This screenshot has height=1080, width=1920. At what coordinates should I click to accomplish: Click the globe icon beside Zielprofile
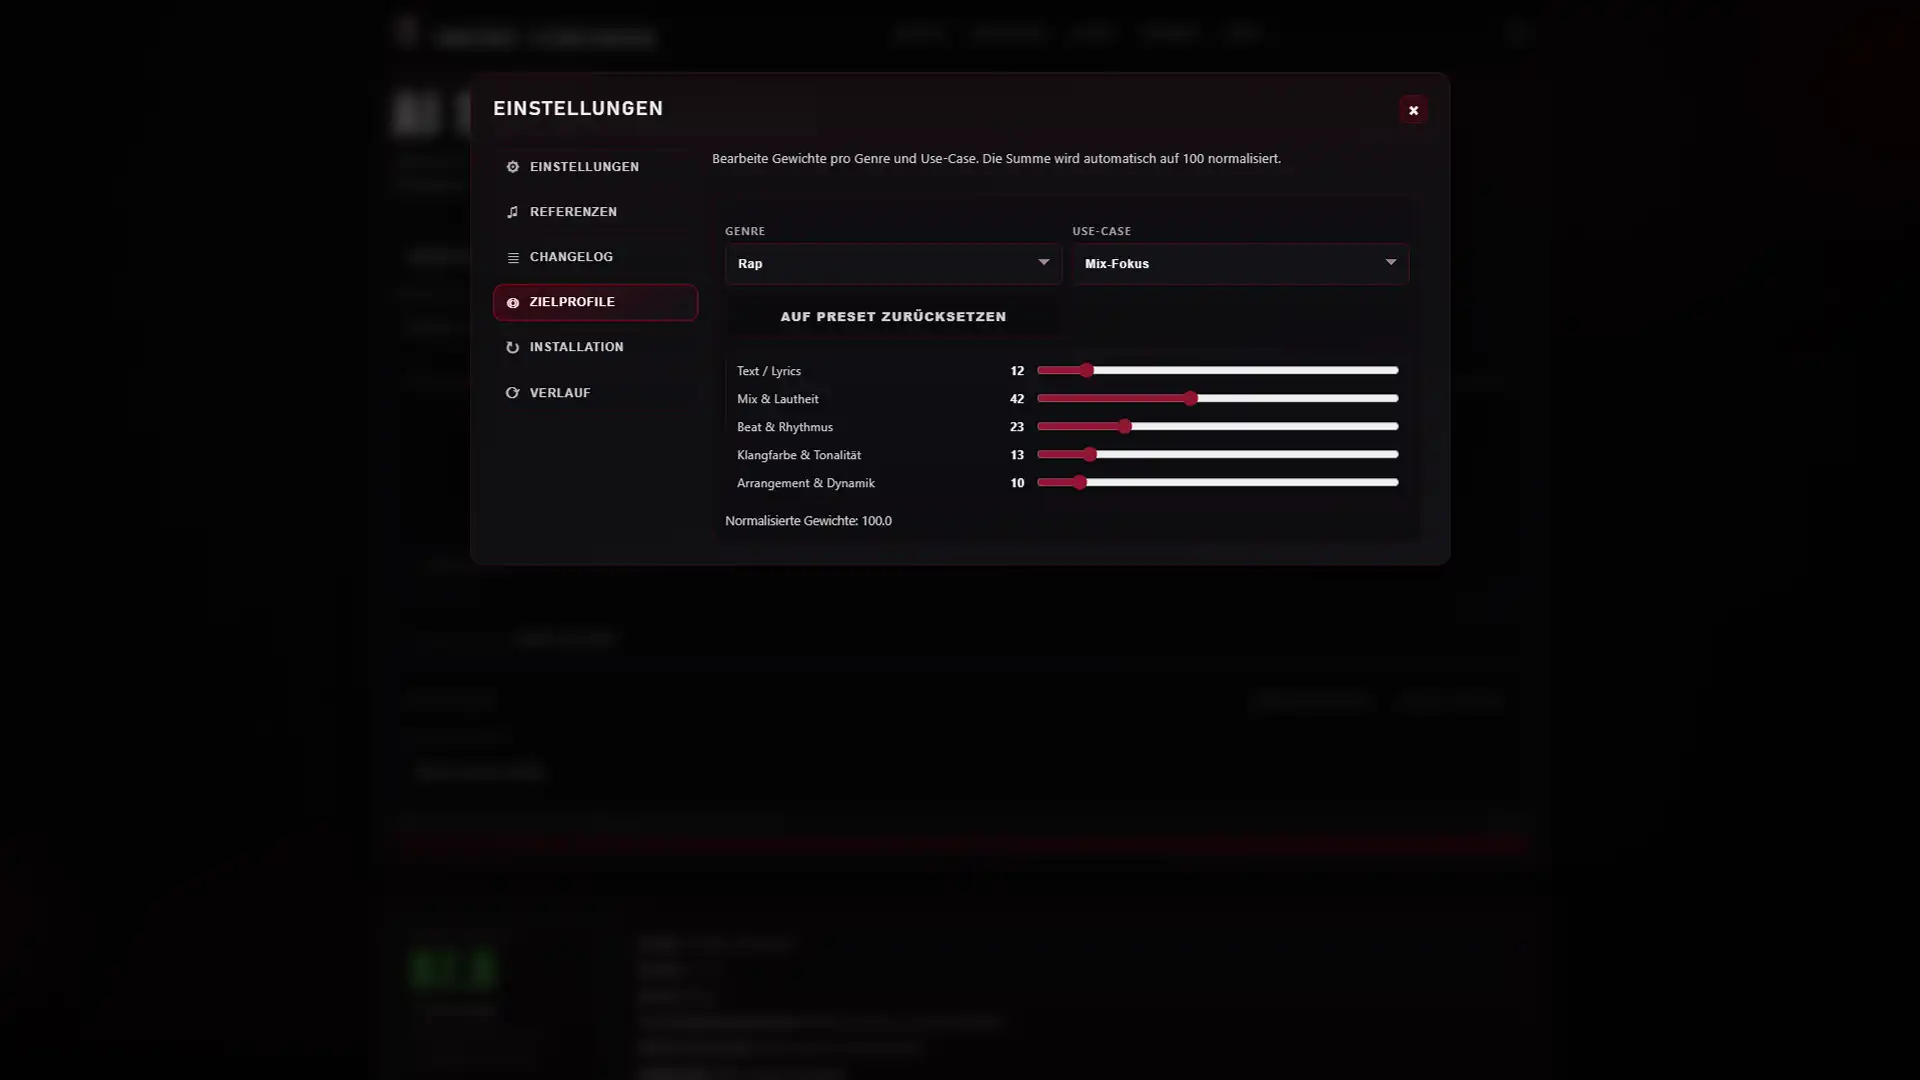513,303
